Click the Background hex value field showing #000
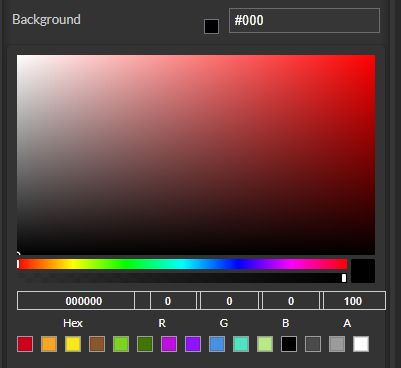The image size is (401, 368). click(x=304, y=20)
